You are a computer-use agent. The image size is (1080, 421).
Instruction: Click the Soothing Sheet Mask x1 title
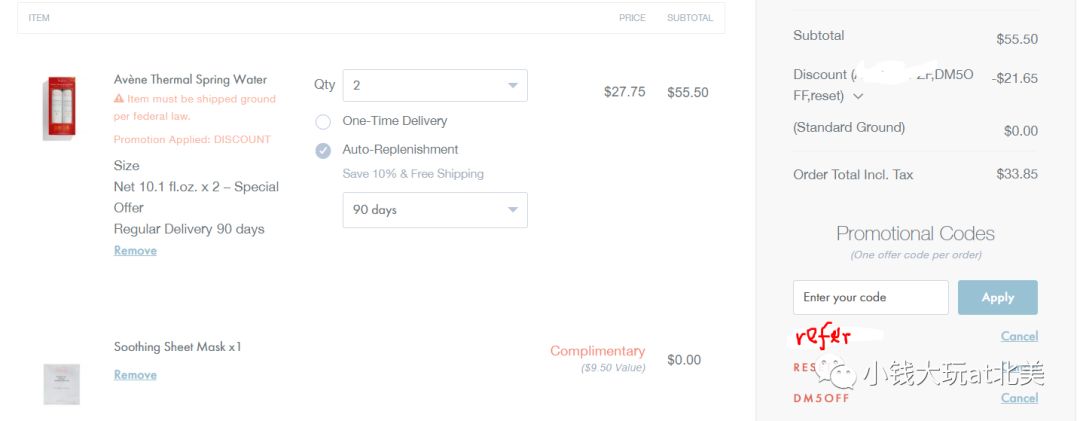[x=178, y=347]
